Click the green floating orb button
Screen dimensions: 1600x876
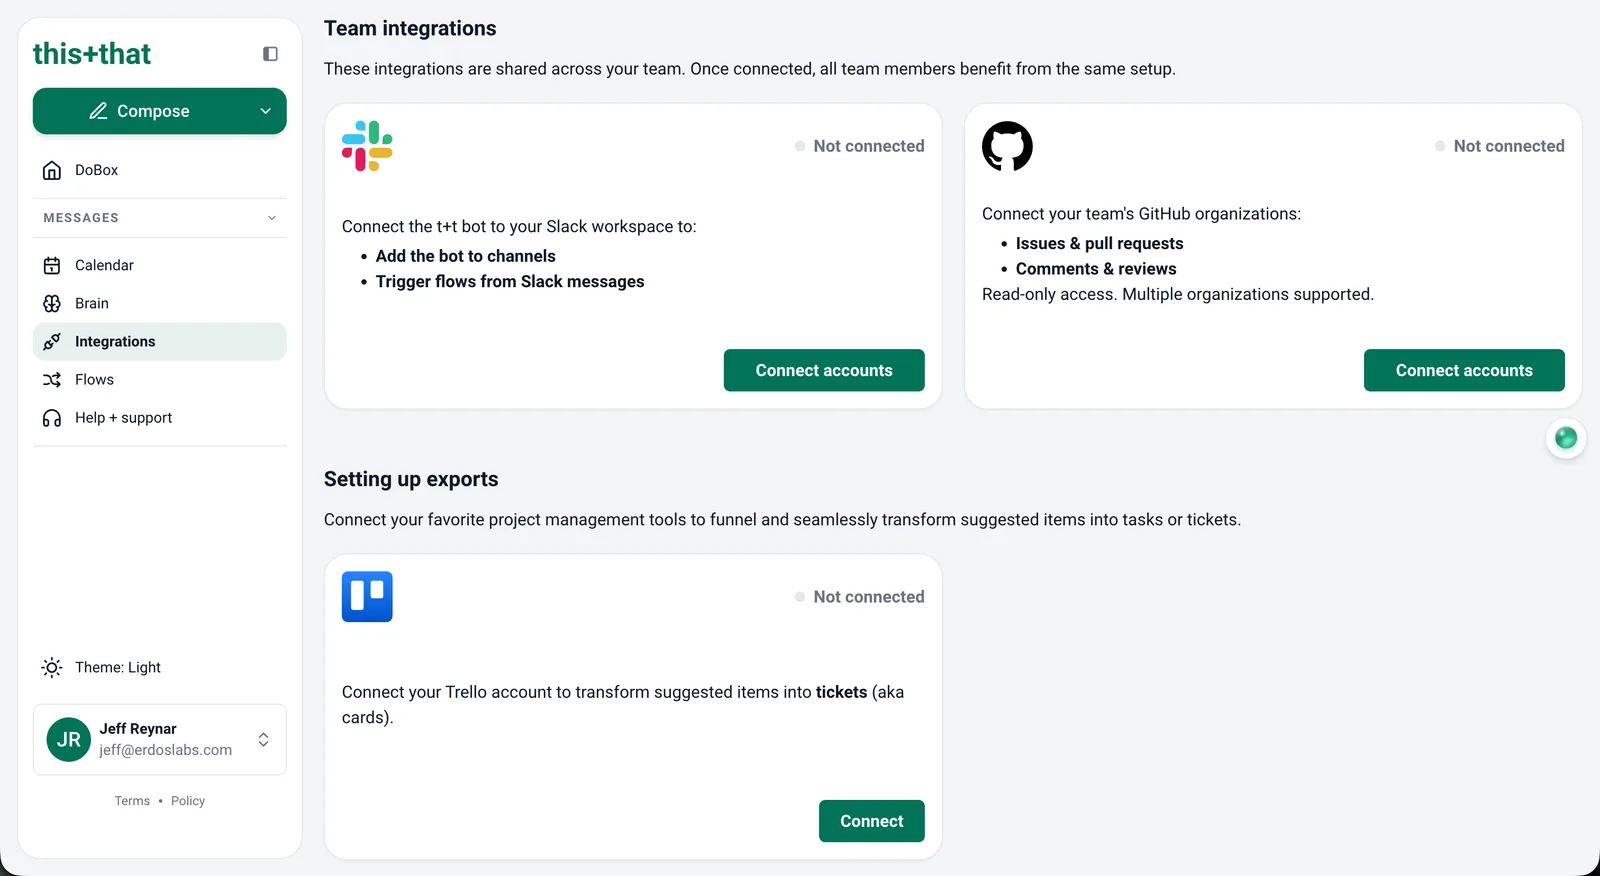1566,438
